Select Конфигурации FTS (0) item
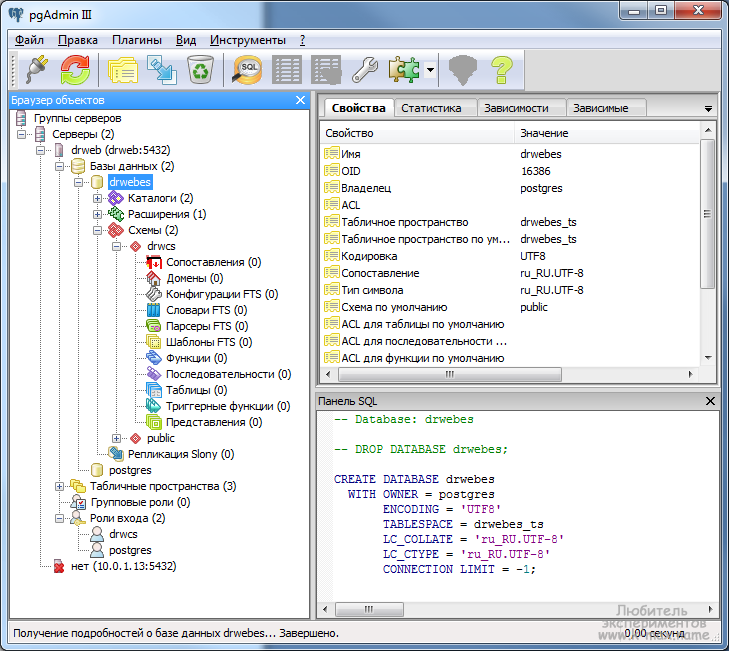 click(x=222, y=294)
